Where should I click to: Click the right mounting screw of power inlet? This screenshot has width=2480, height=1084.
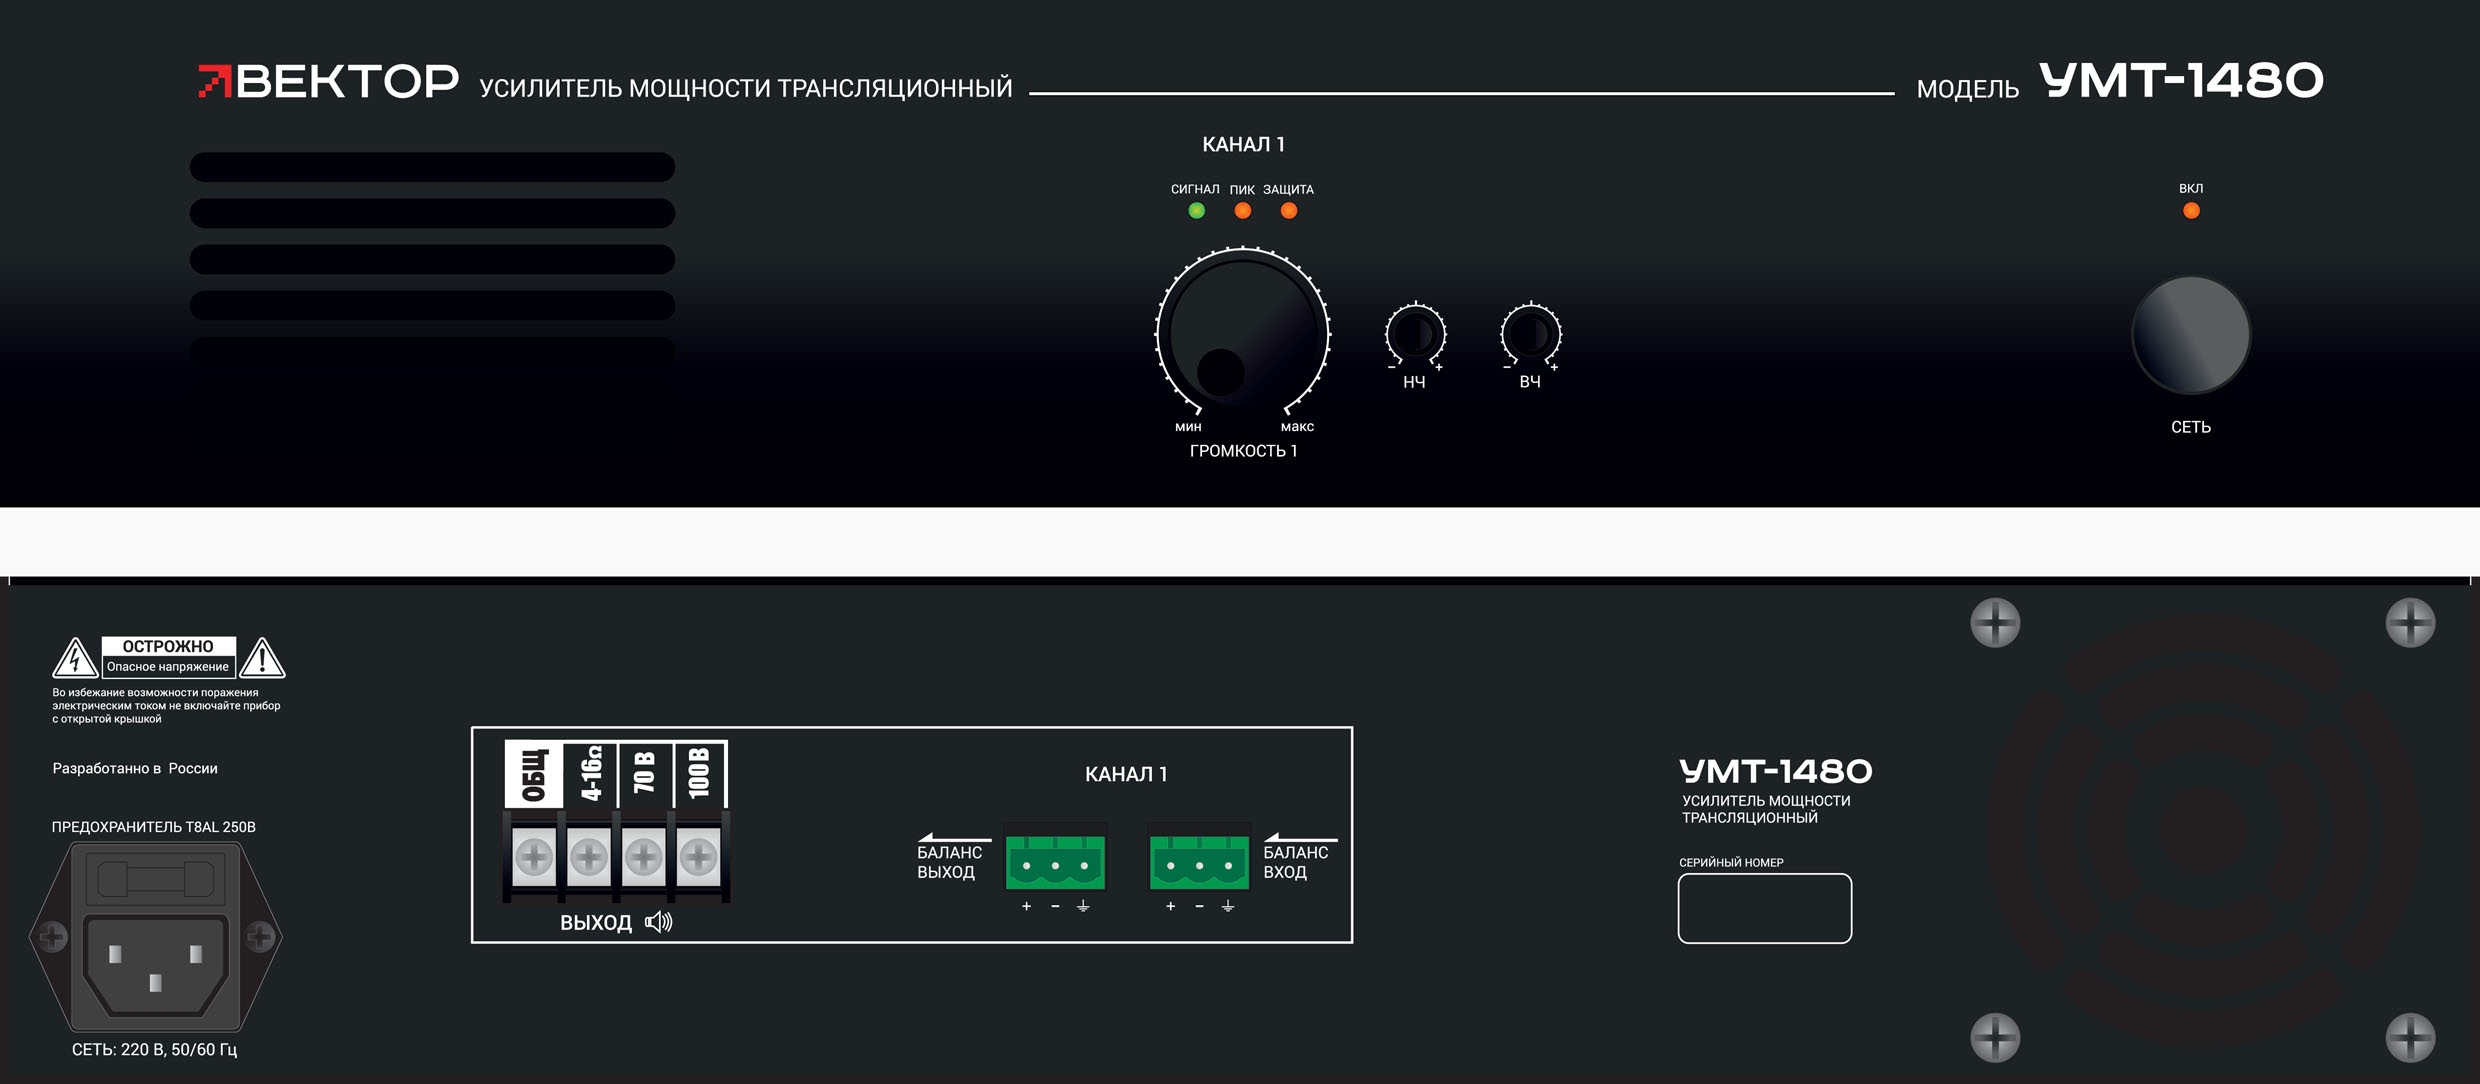(x=260, y=937)
